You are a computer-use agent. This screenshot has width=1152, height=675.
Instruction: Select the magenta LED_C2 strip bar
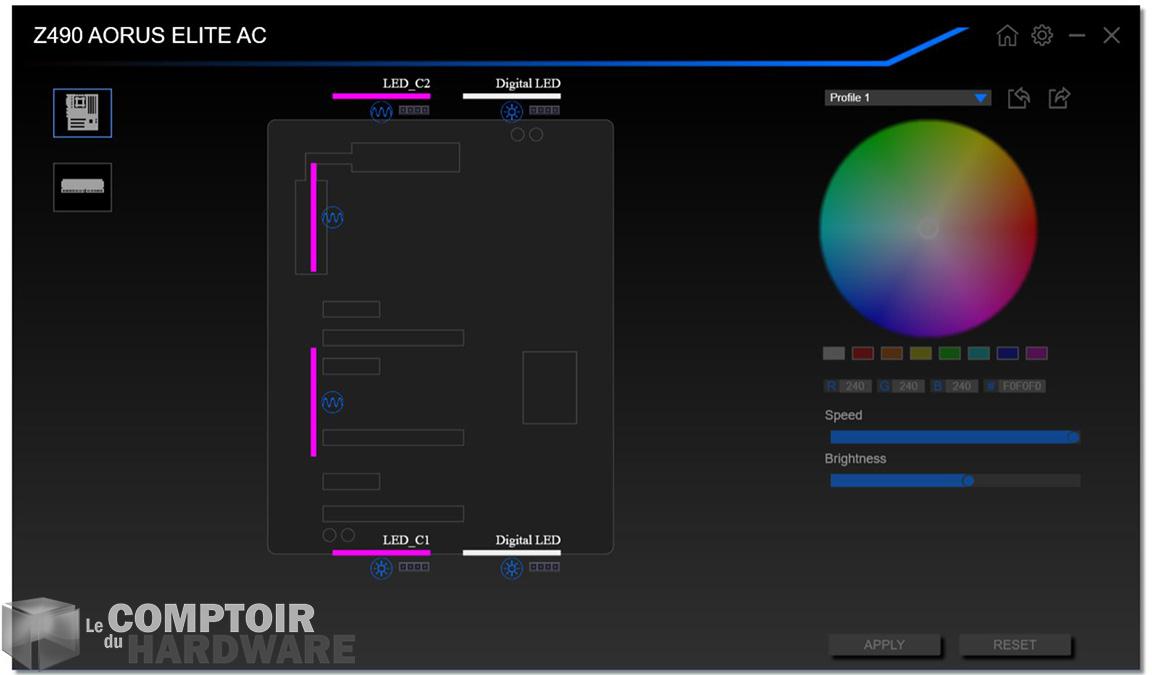[x=381, y=96]
